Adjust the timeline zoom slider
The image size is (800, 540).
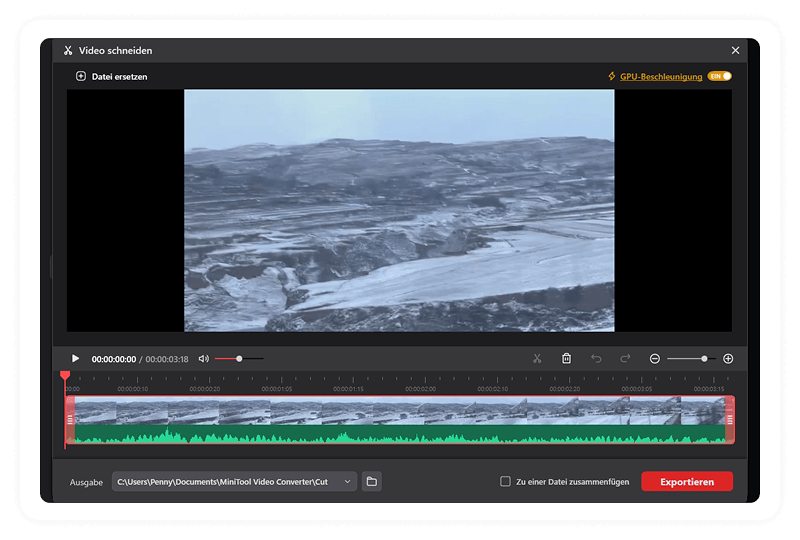(691, 359)
